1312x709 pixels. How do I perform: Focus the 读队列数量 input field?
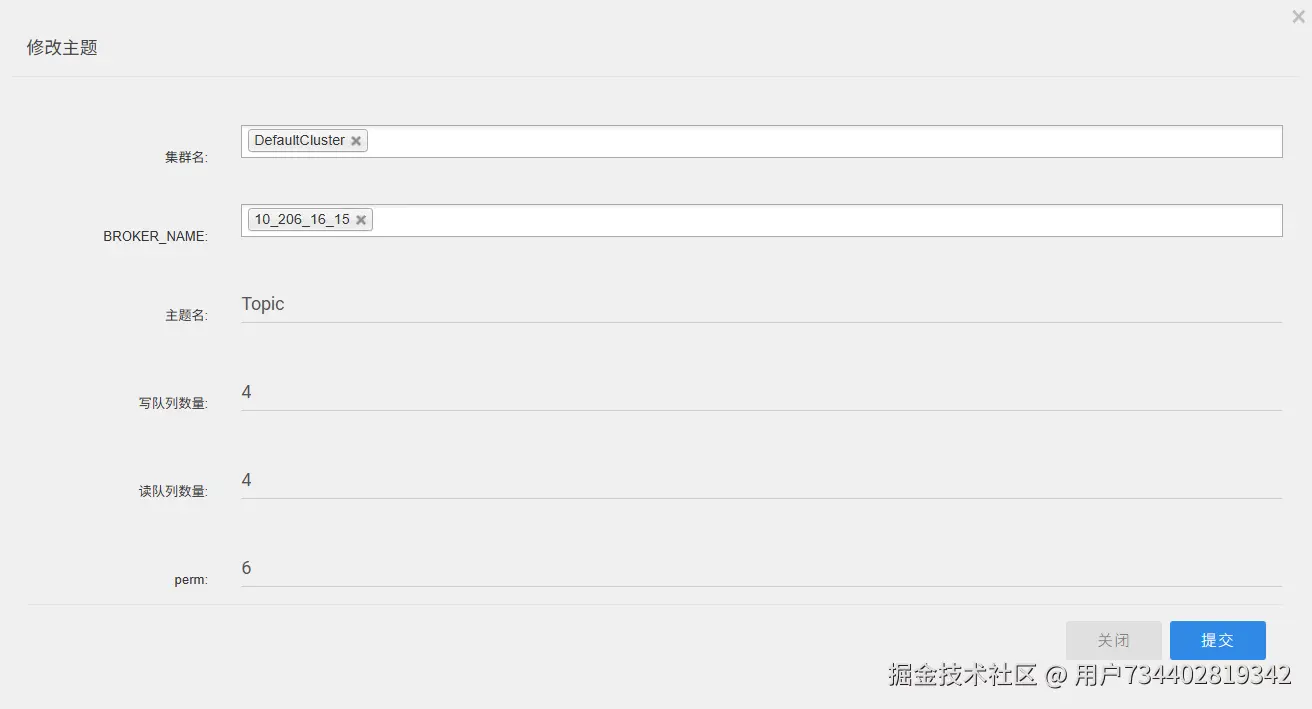pyautogui.click(x=762, y=480)
